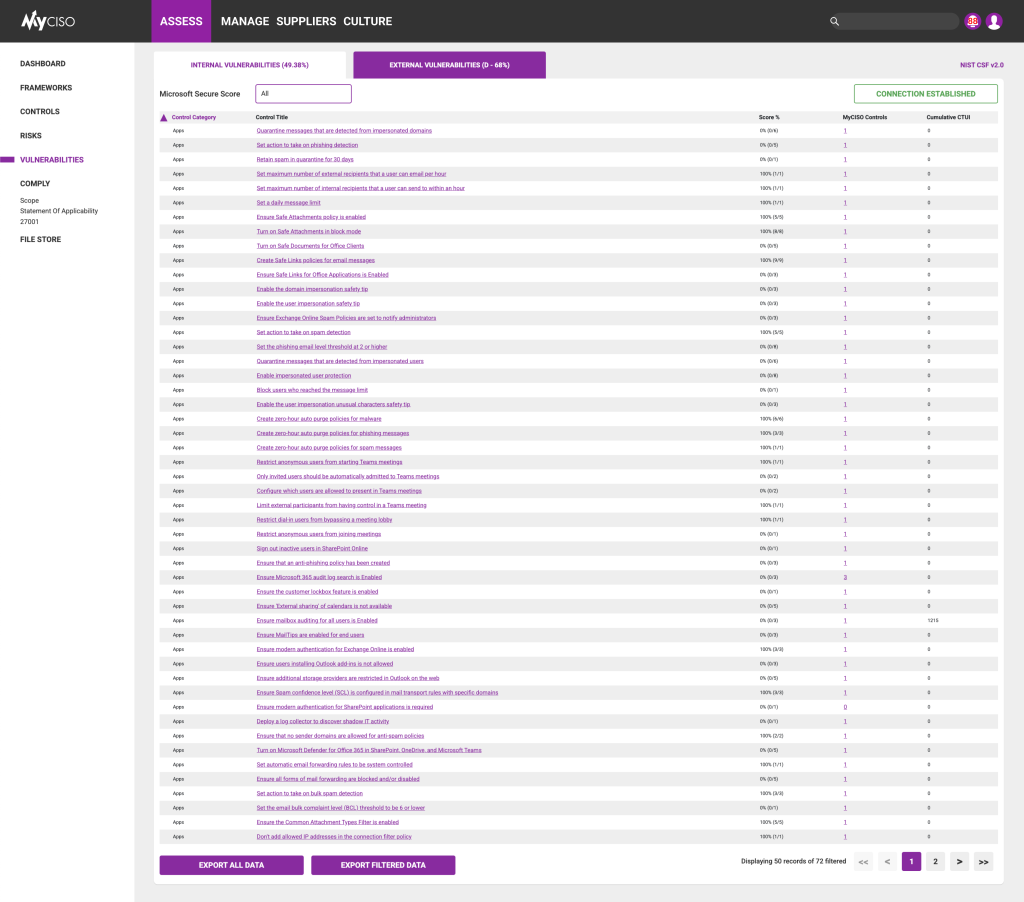1024x902 pixels.
Task: Open the notifications bell icon
Action: [x=970, y=21]
